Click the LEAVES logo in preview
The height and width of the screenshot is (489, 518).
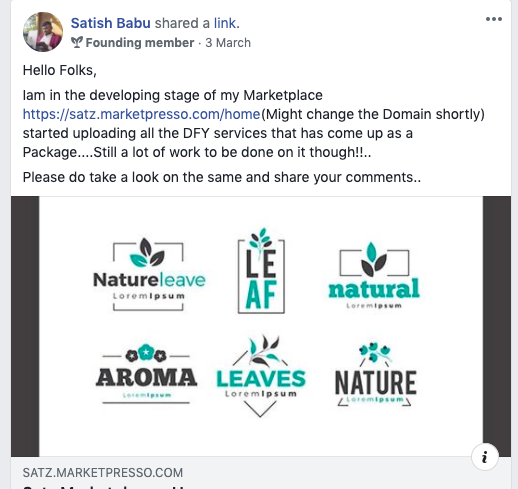point(261,376)
